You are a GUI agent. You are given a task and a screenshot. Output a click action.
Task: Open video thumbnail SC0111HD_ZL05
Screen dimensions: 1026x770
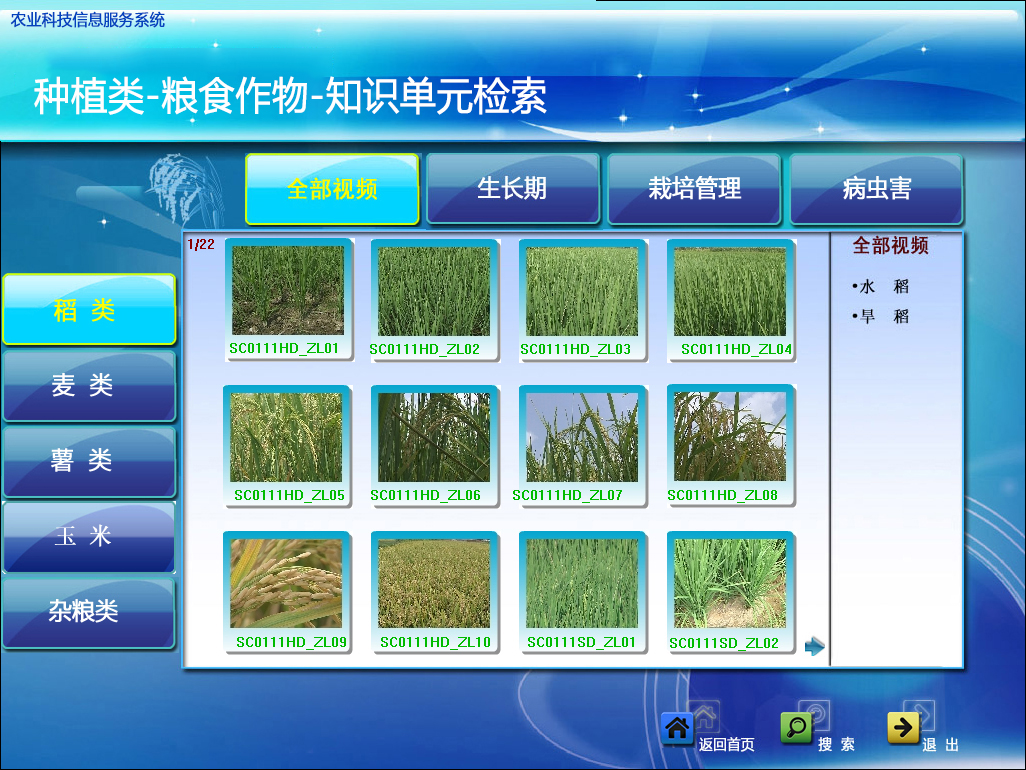click(287, 446)
